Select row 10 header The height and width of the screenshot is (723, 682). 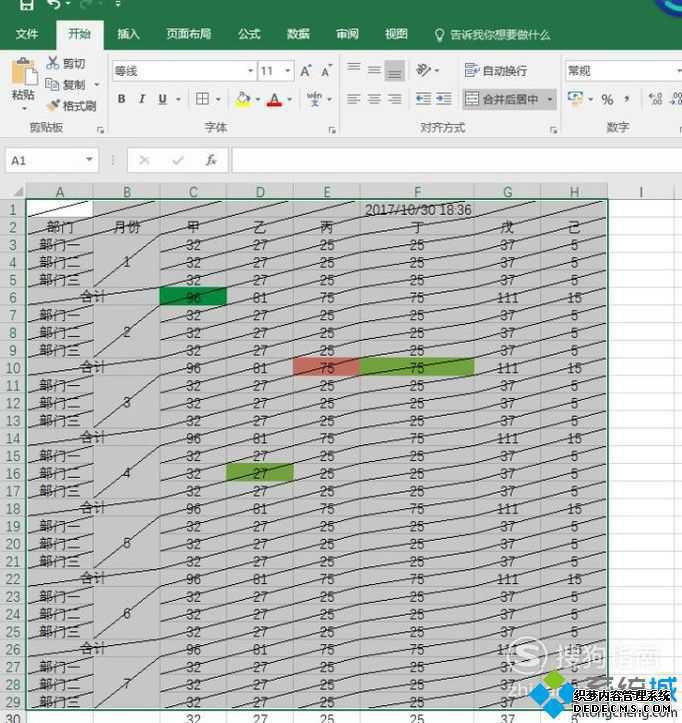click(13, 368)
